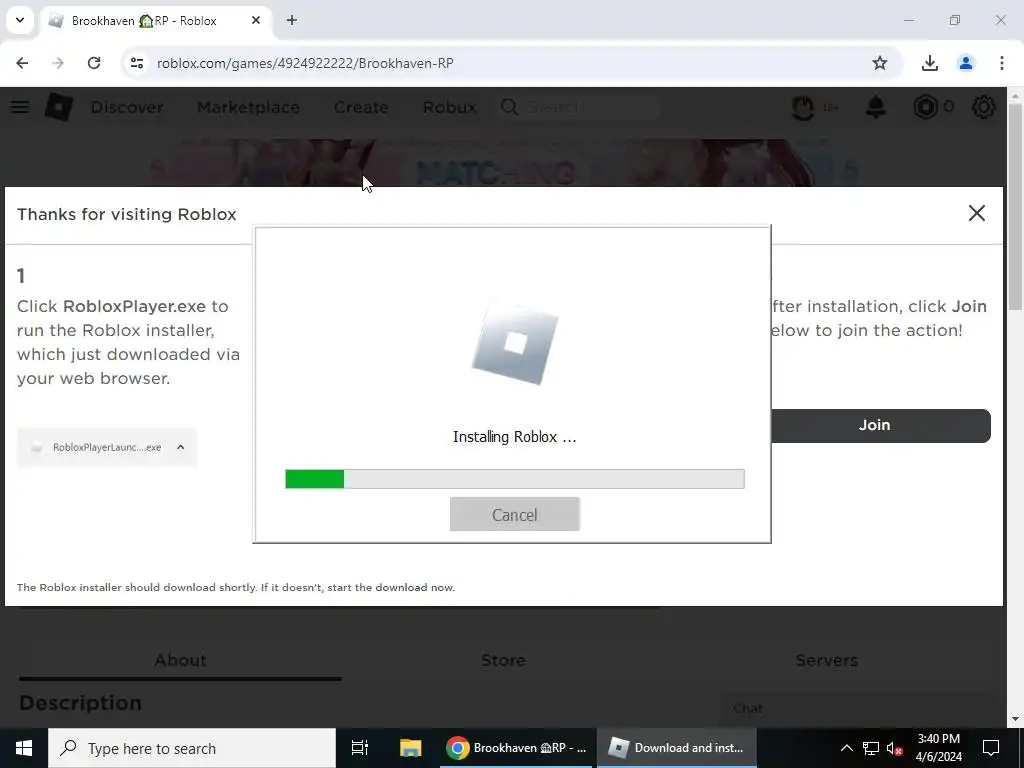
Task: Go back to the previous page
Action: click(22, 63)
